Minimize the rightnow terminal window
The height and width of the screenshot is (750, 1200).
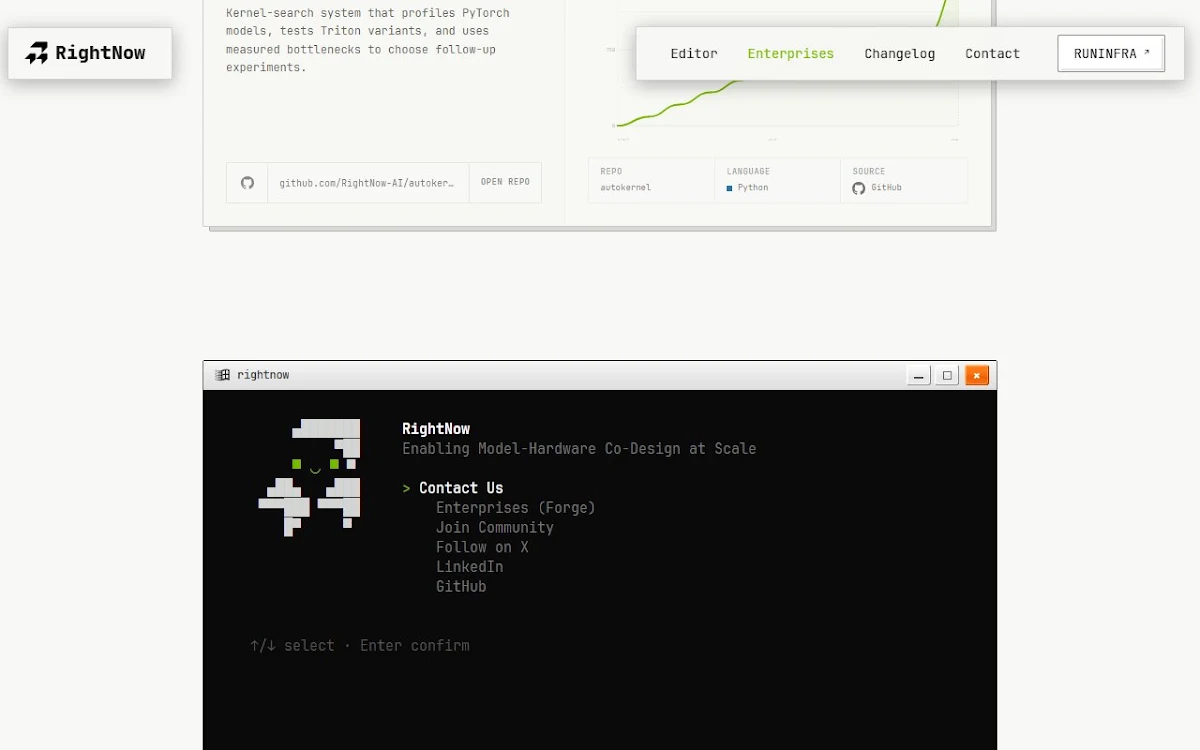(x=919, y=375)
